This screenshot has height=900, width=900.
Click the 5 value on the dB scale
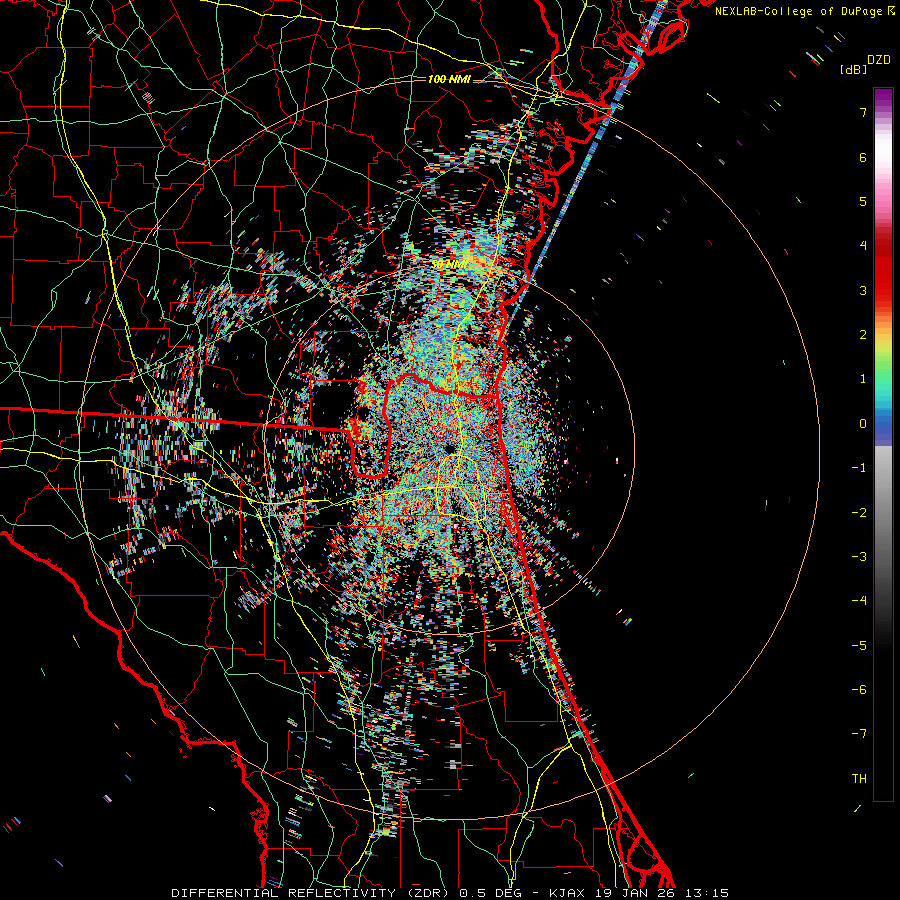(x=863, y=201)
